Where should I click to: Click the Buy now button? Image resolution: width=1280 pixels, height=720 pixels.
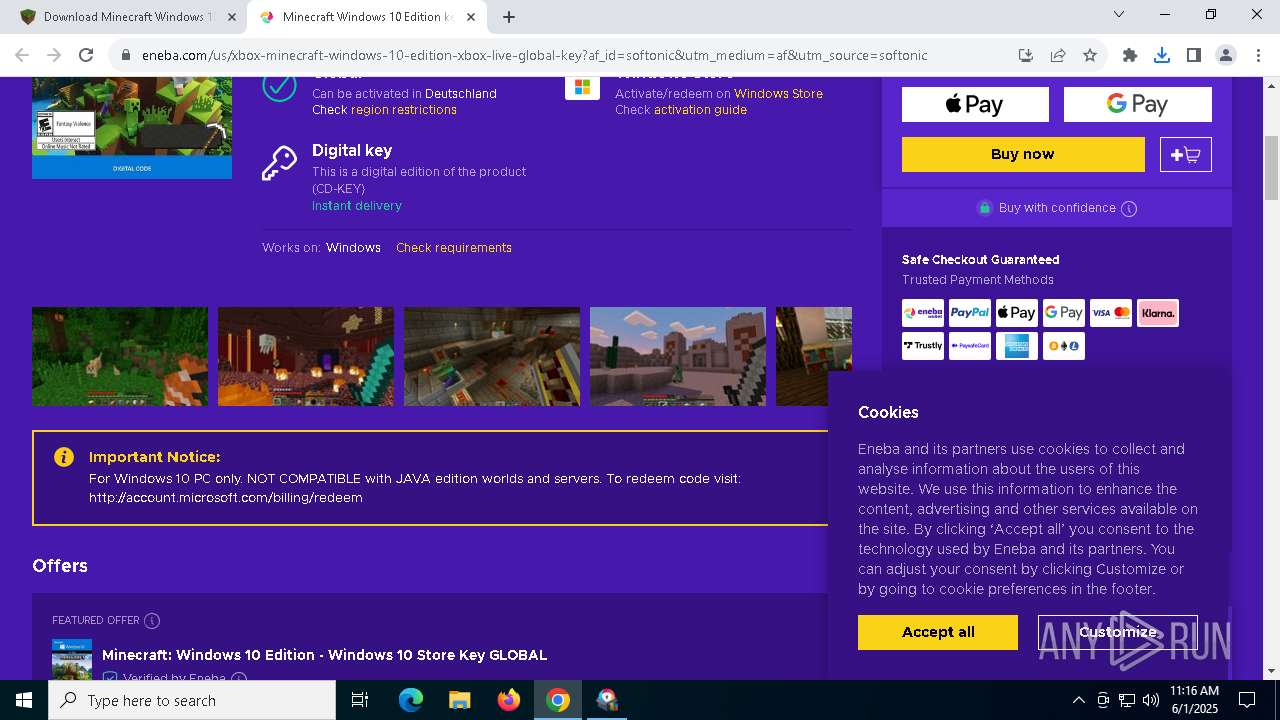point(1023,154)
